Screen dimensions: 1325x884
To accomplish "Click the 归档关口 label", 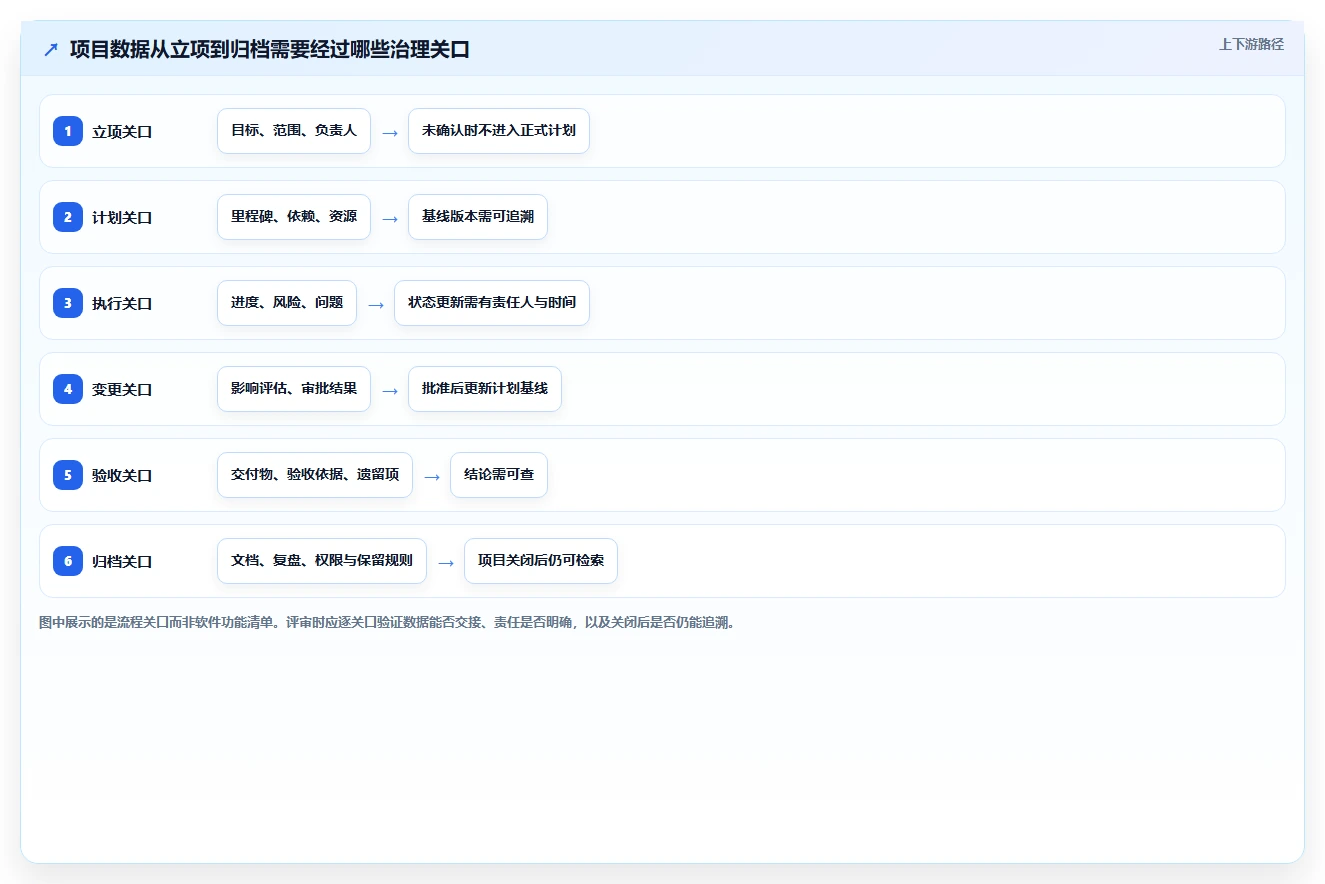I will coord(122,561).
